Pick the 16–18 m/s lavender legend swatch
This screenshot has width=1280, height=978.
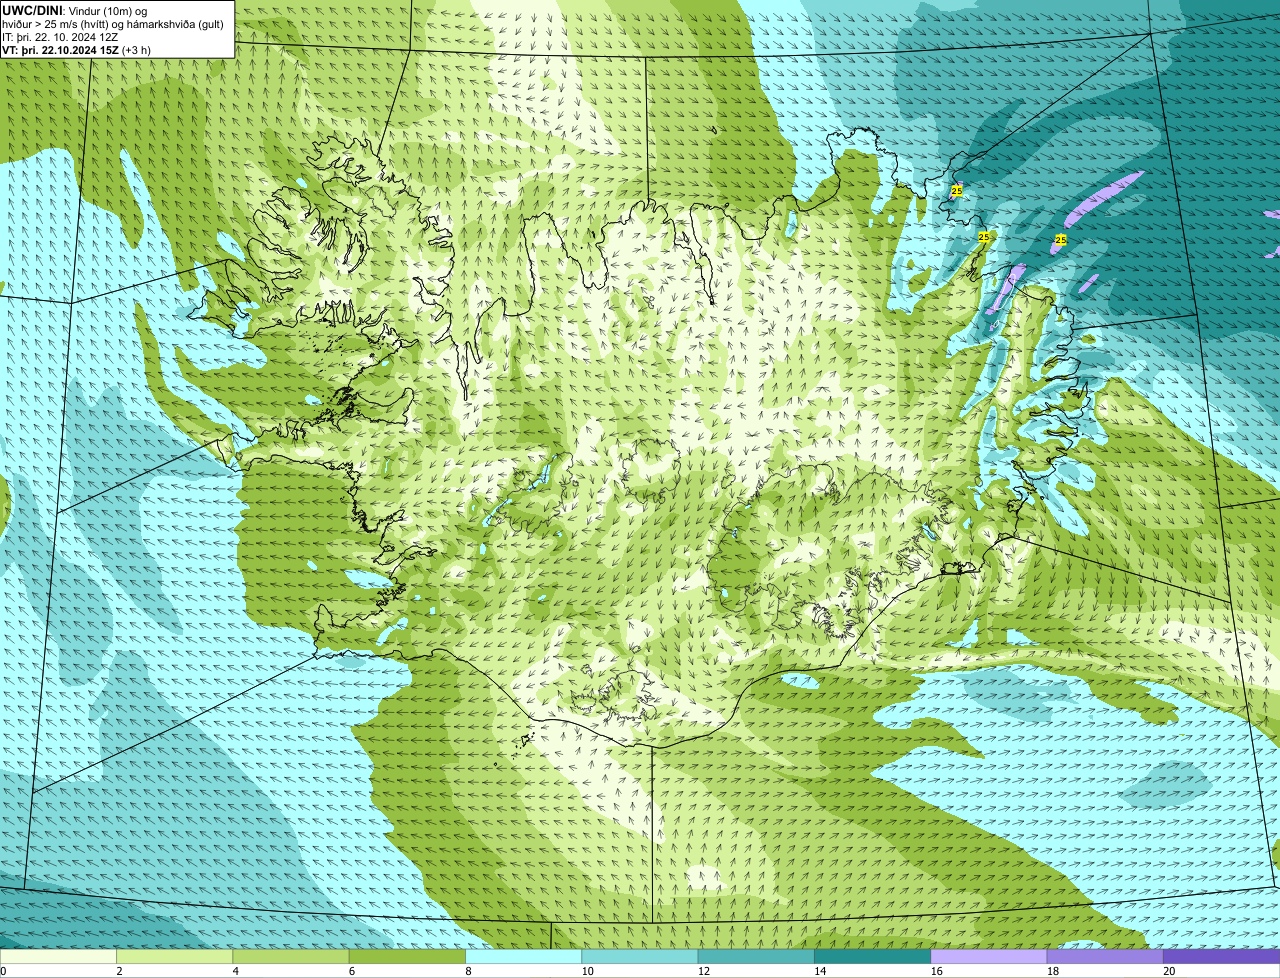coord(989,956)
